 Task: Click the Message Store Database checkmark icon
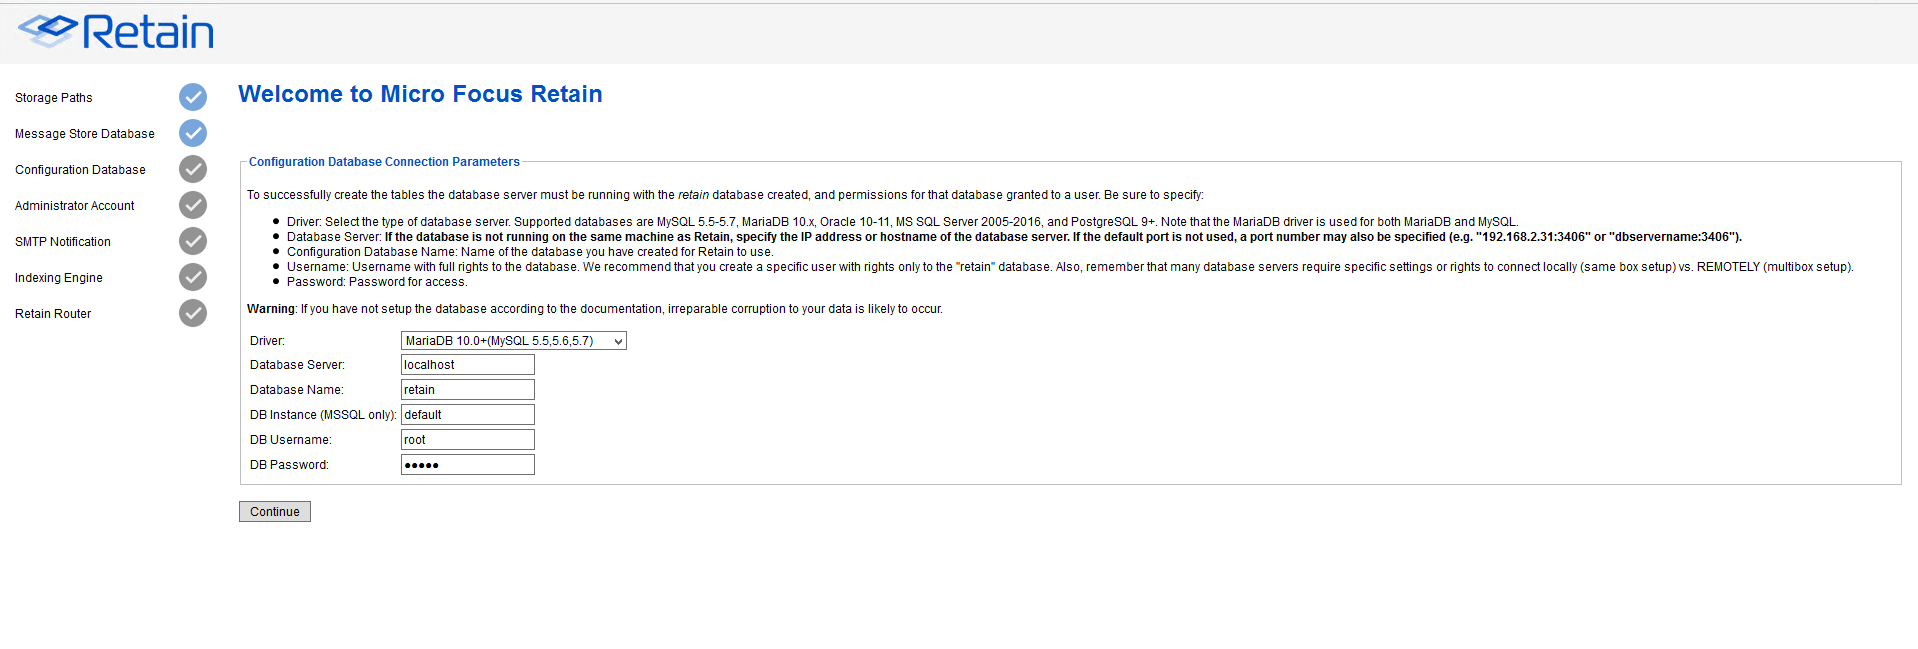(x=193, y=133)
